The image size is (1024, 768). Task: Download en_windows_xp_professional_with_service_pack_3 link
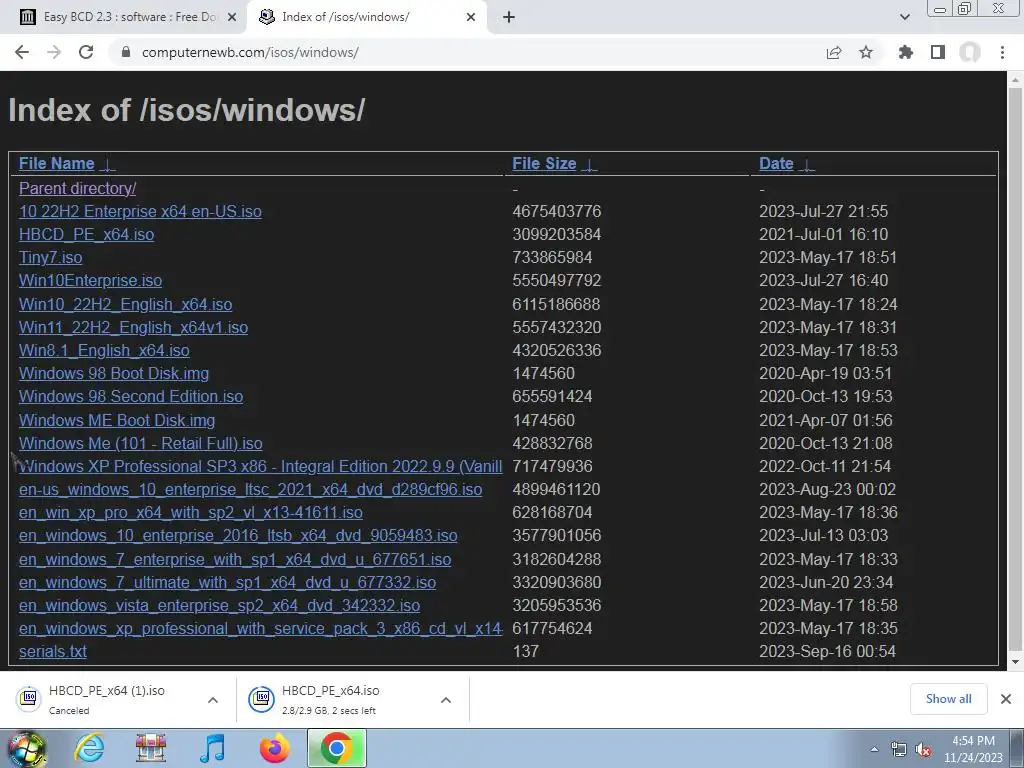tap(261, 628)
